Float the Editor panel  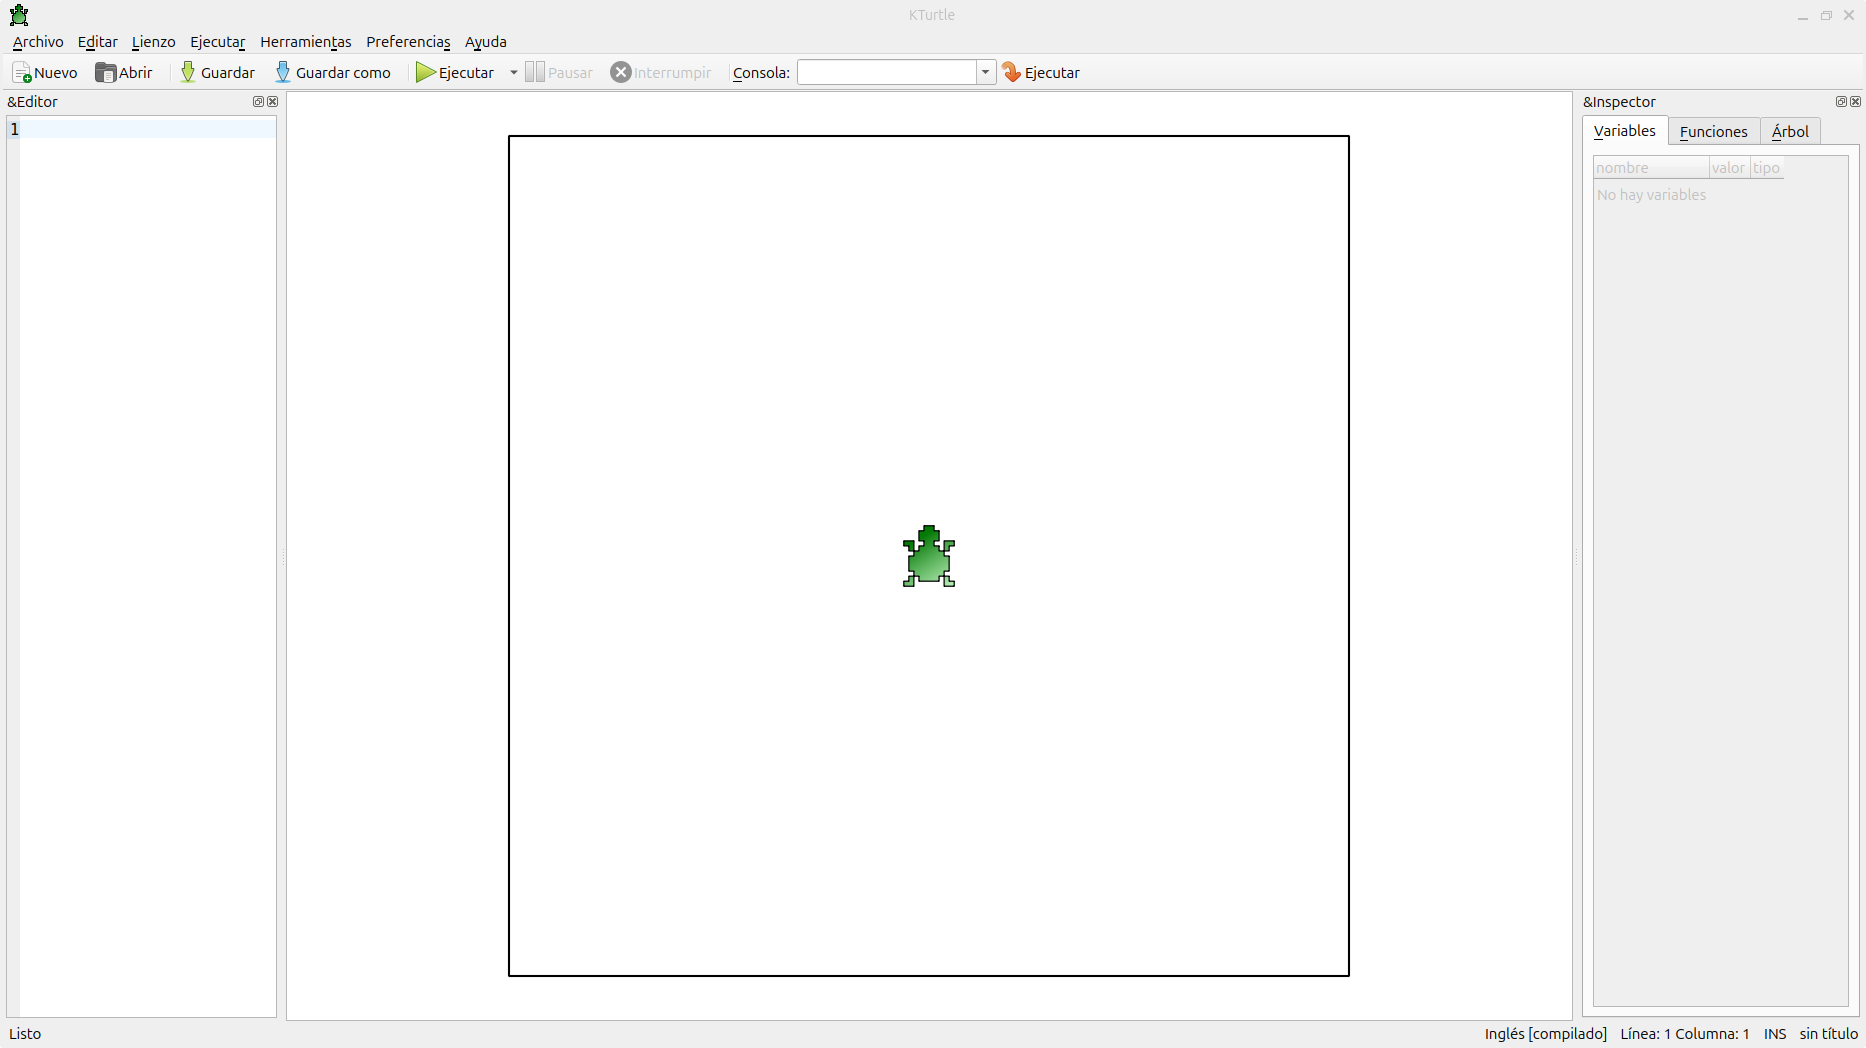(x=258, y=102)
